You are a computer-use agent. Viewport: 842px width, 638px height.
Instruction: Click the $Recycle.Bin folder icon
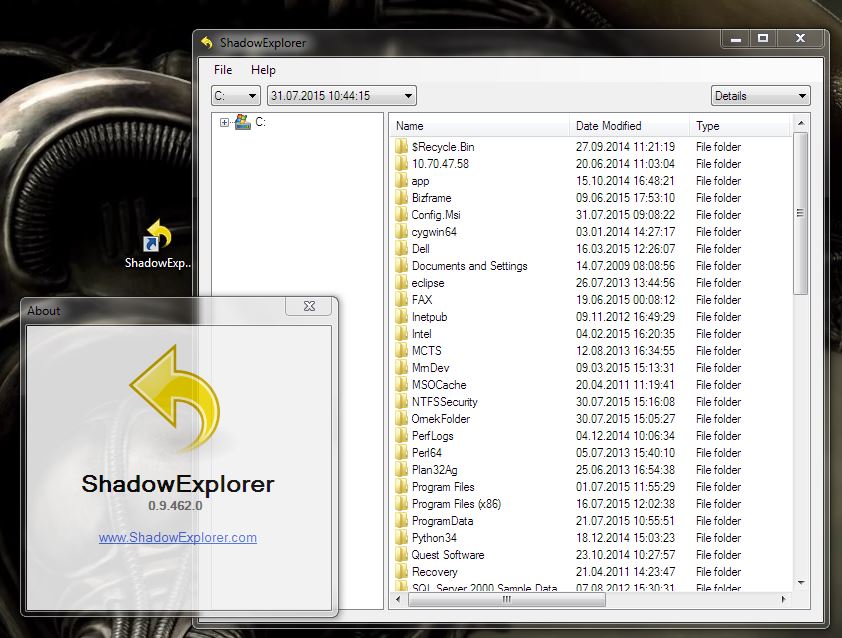tap(401, 147)
